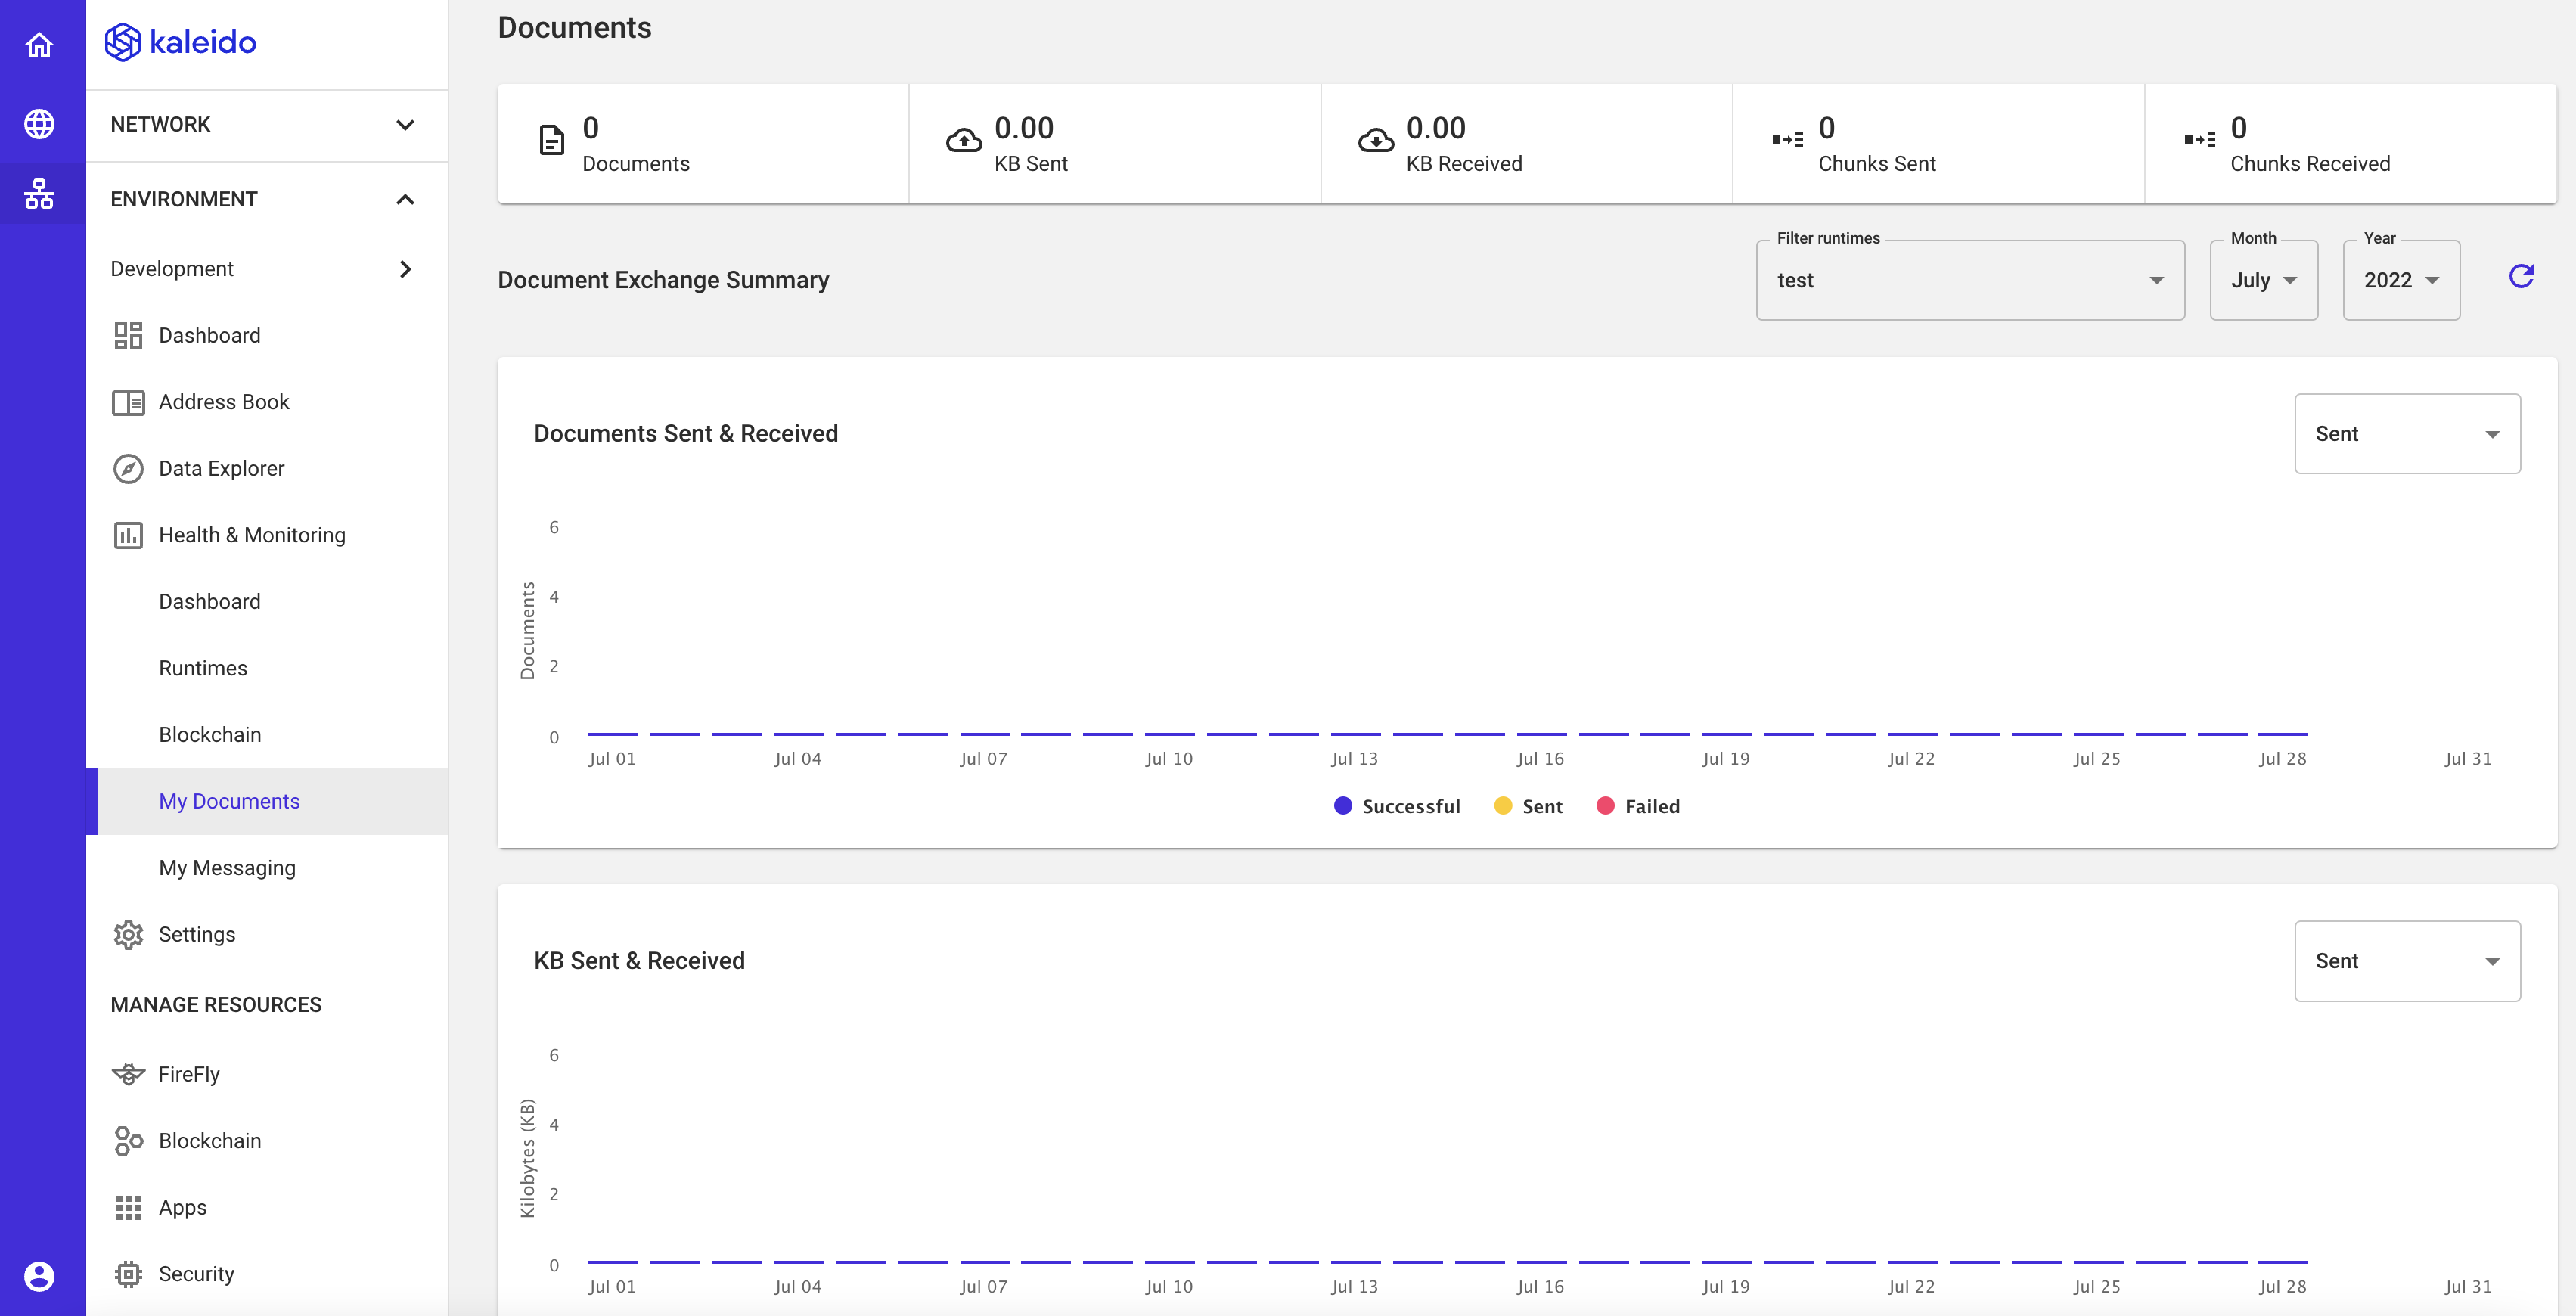The height and width of the screenshot is (1316, 2576).
Task: Click the Documents Sent & Received heading
Action: [686, 433]
